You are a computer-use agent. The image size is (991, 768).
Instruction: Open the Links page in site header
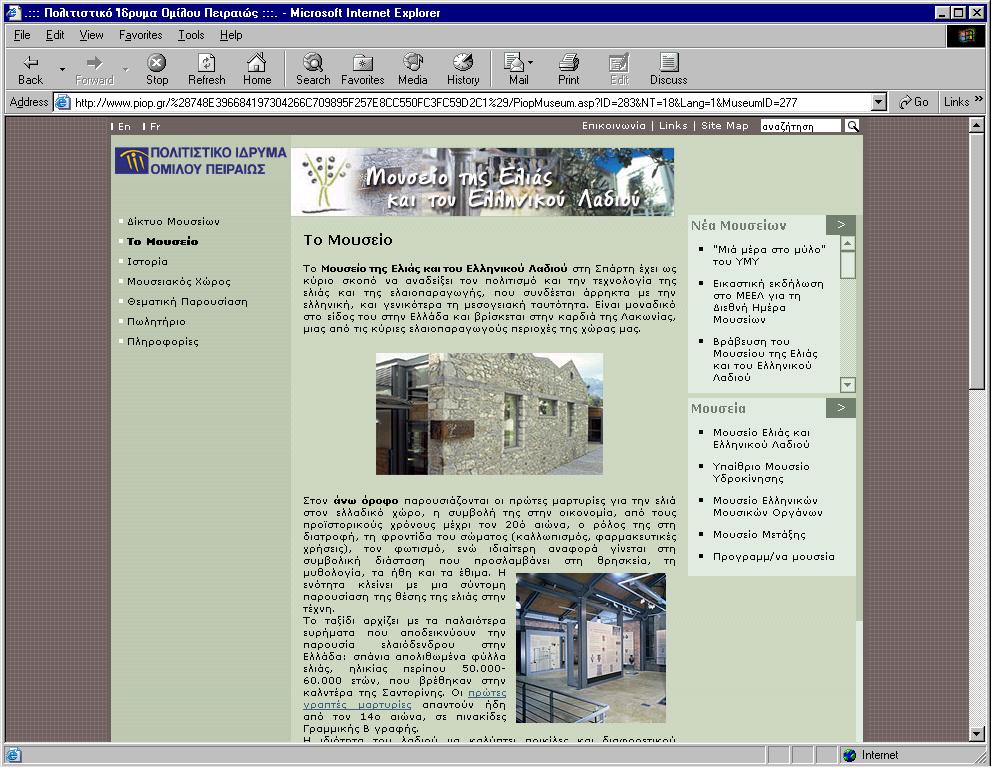[x=673, y=126]
